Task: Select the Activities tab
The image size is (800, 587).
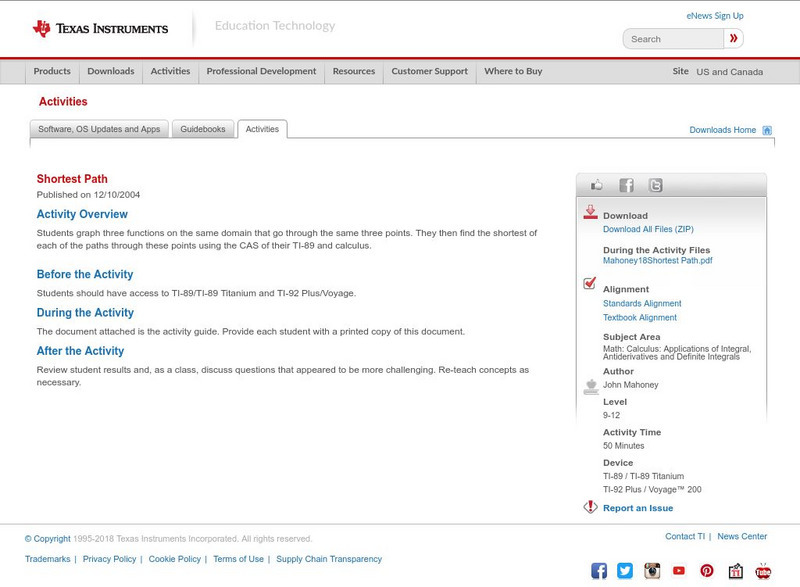Action: coord(262,129)
